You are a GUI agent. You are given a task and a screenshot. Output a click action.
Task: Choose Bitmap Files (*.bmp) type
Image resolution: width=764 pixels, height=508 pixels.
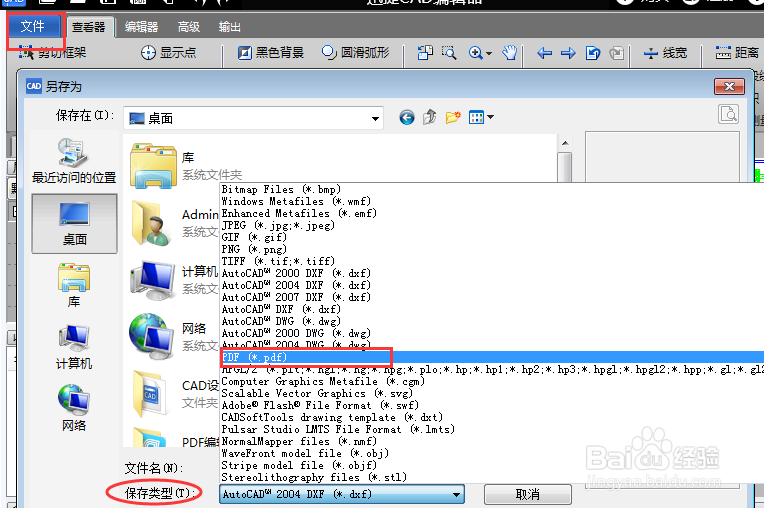coord(281,189)
